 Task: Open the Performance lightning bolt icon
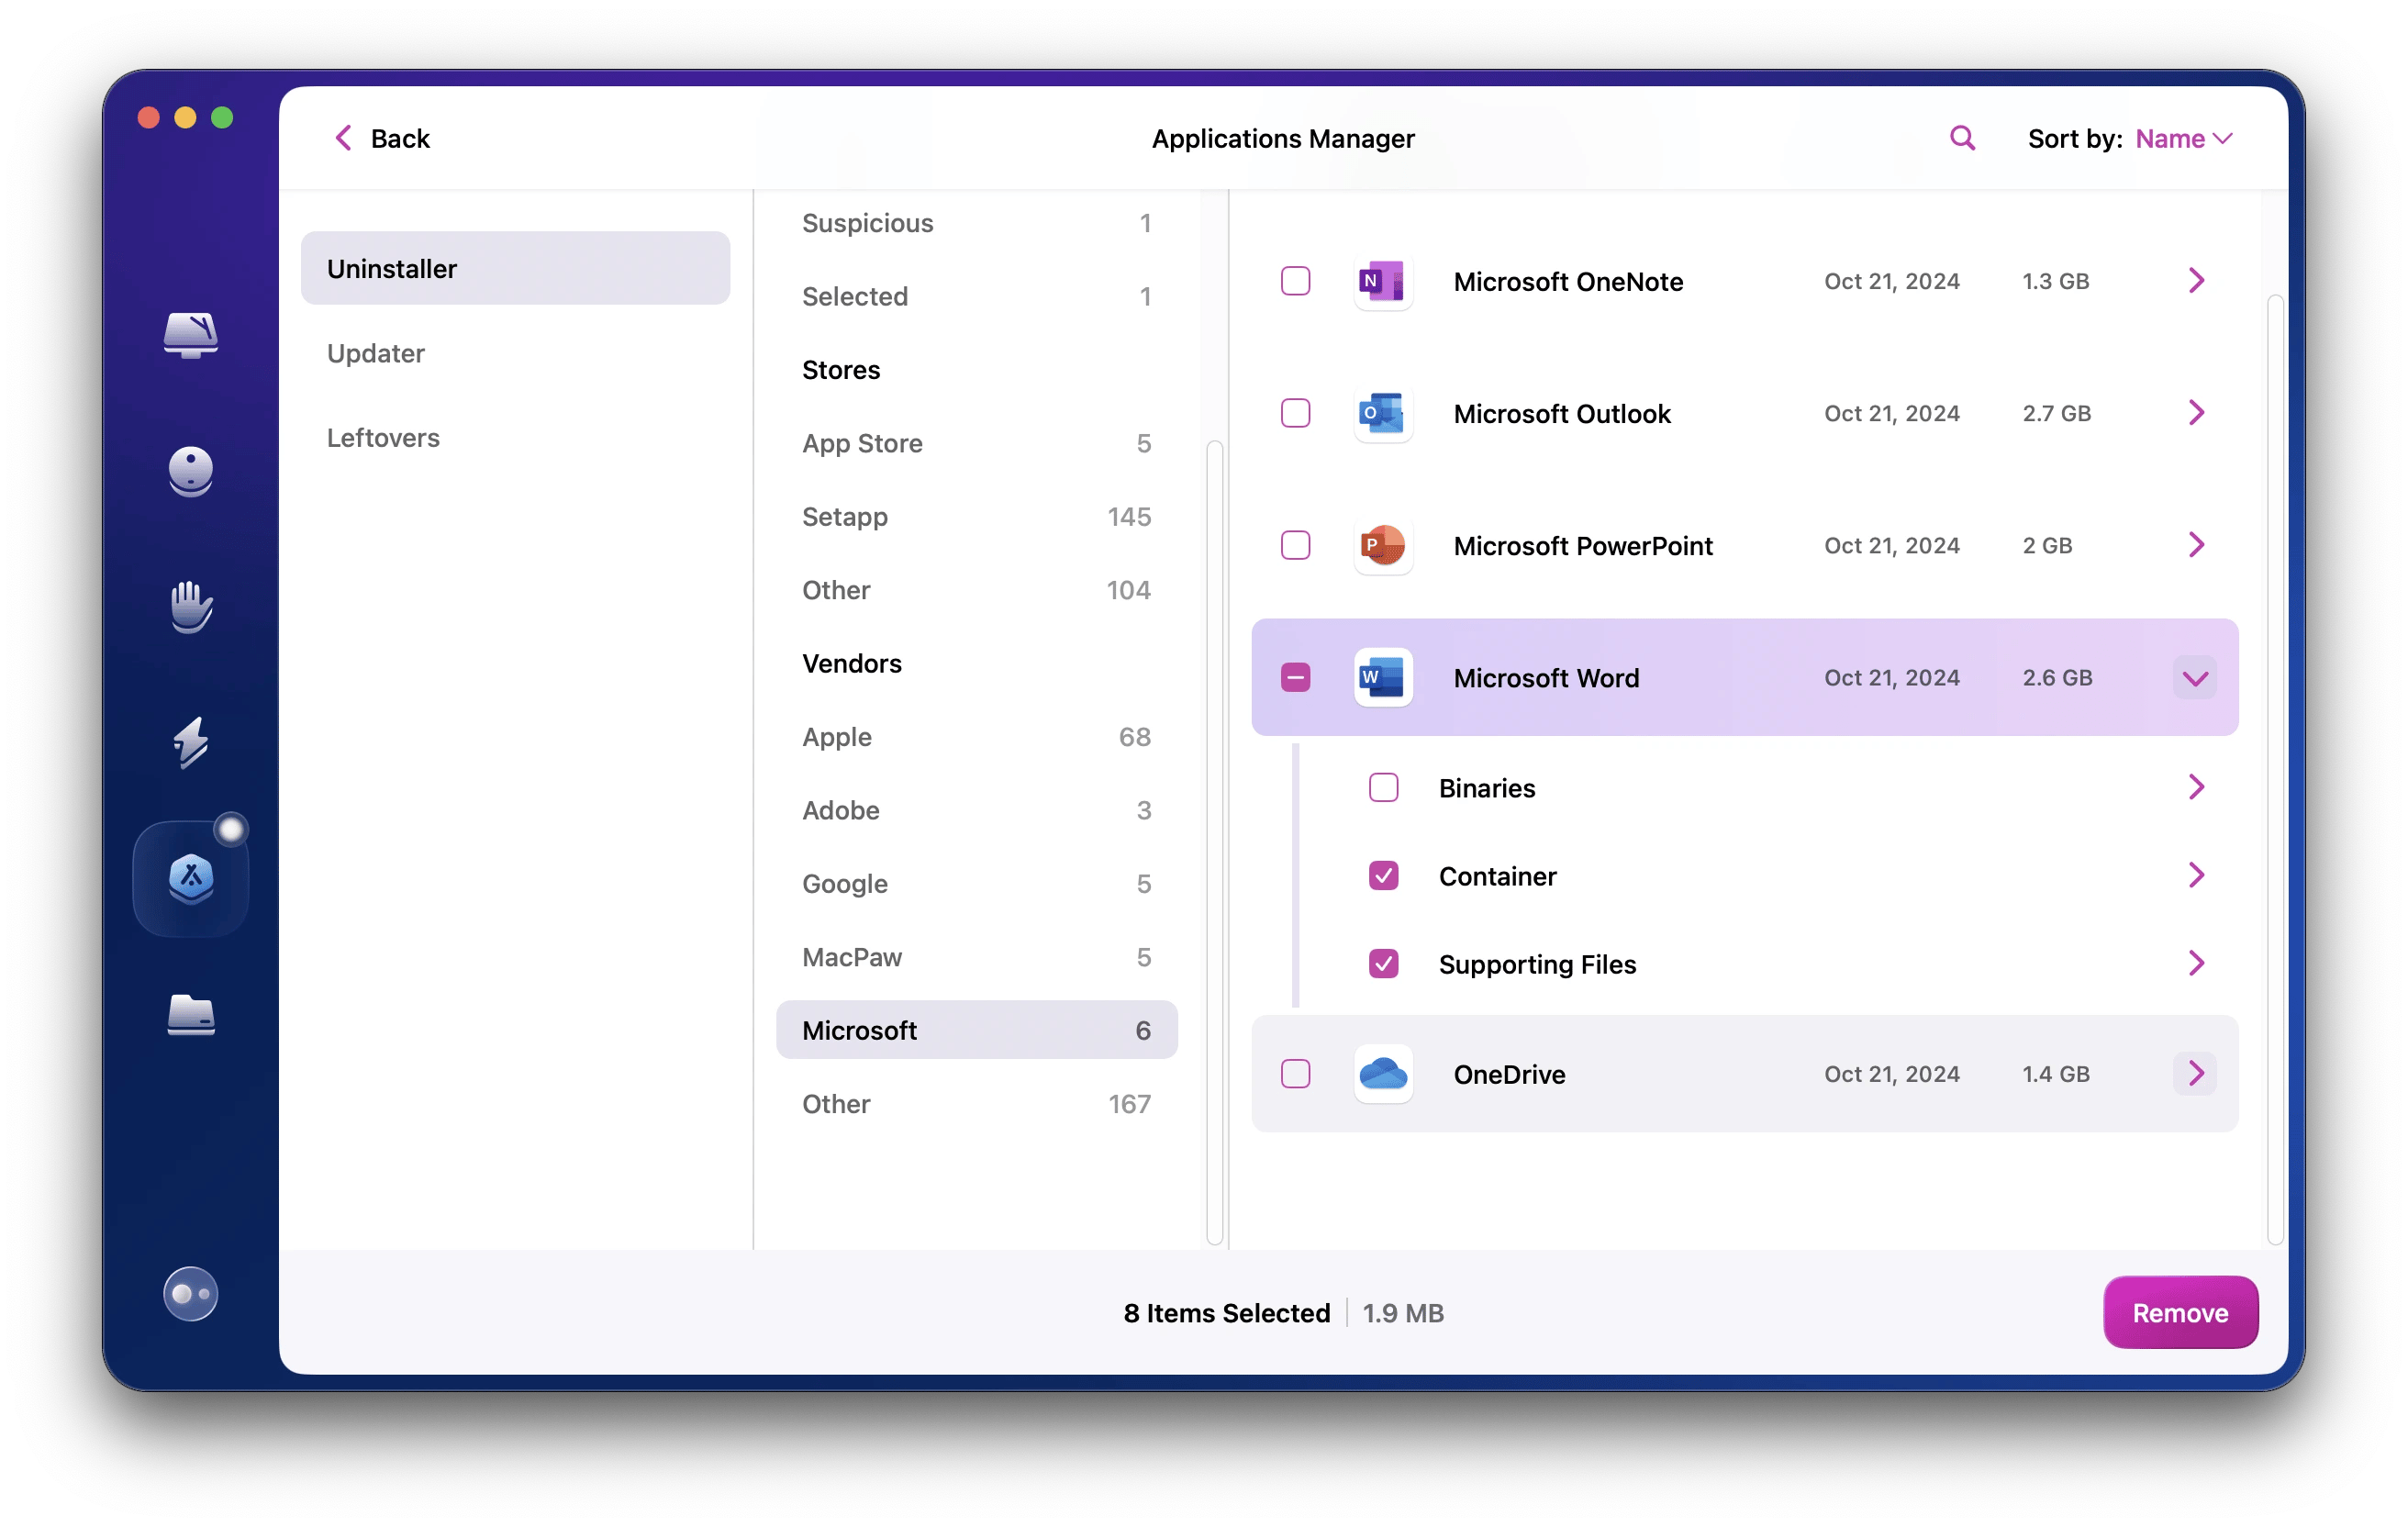[x=190, y=742]
